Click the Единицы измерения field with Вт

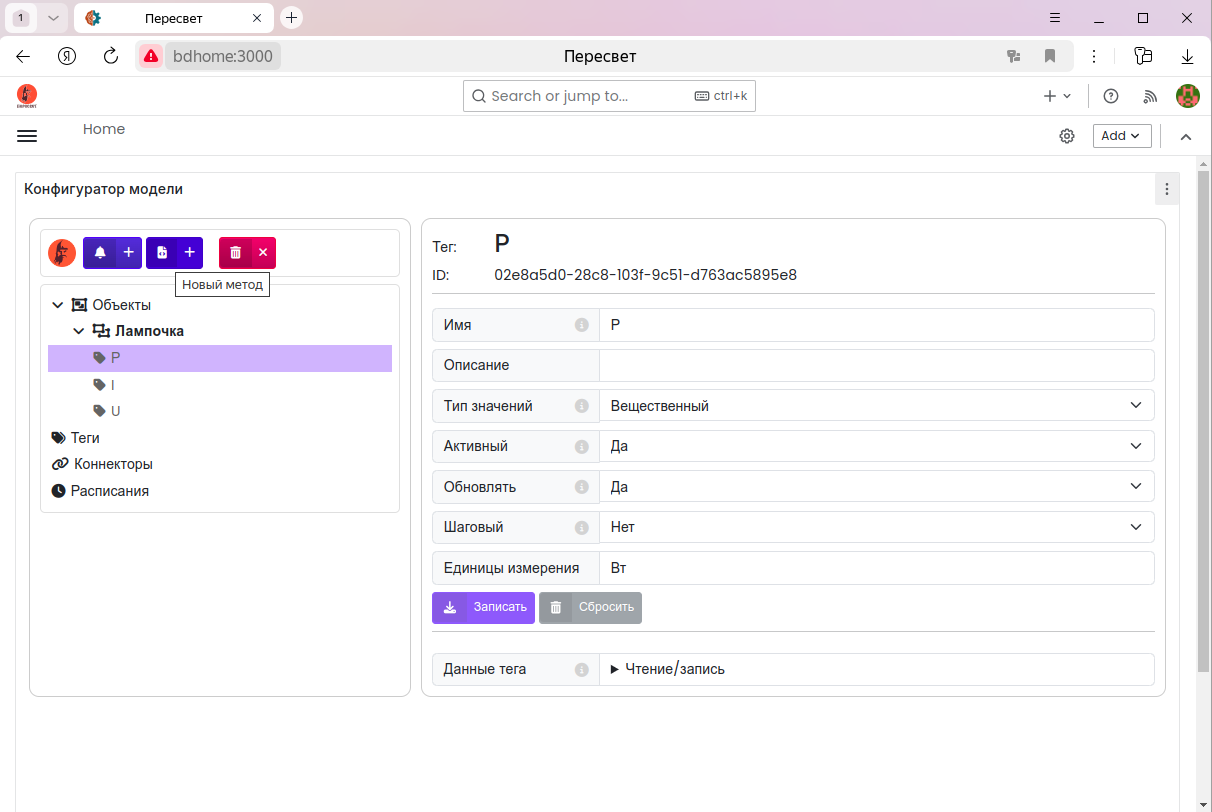(x=876, y=568)
